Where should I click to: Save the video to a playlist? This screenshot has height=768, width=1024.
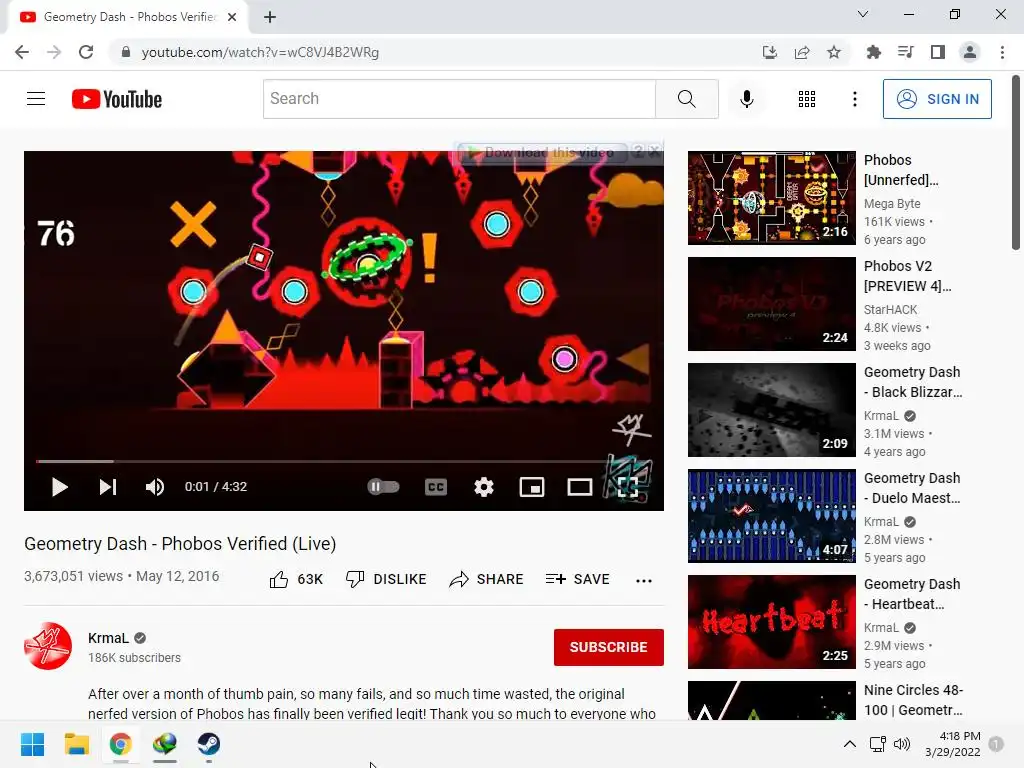[x=578, y=579]
